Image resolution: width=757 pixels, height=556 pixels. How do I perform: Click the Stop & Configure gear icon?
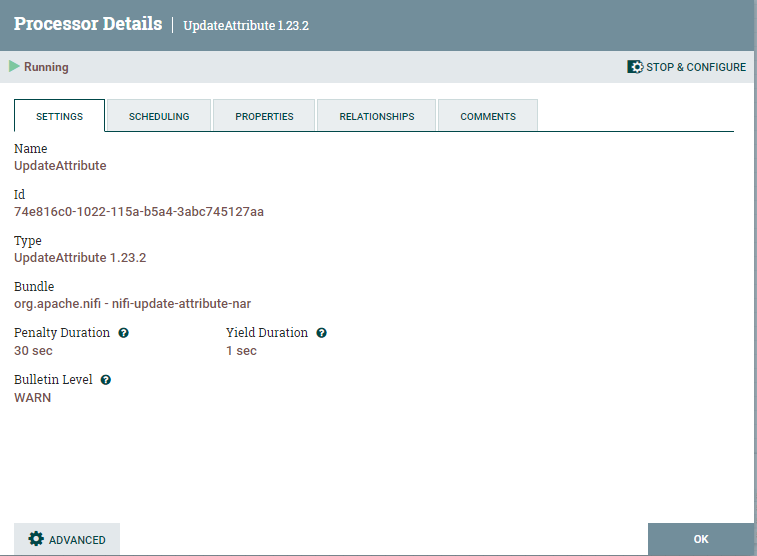click(x=635, y=67)
